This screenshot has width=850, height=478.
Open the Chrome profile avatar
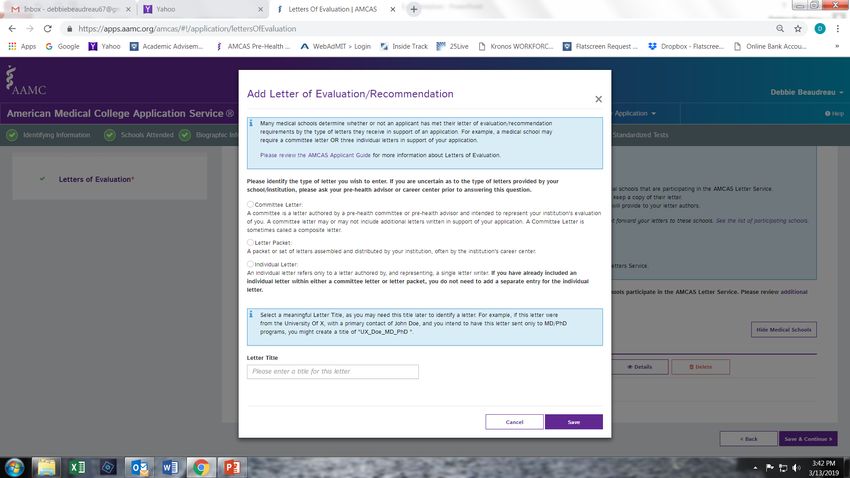click(820, 29)
